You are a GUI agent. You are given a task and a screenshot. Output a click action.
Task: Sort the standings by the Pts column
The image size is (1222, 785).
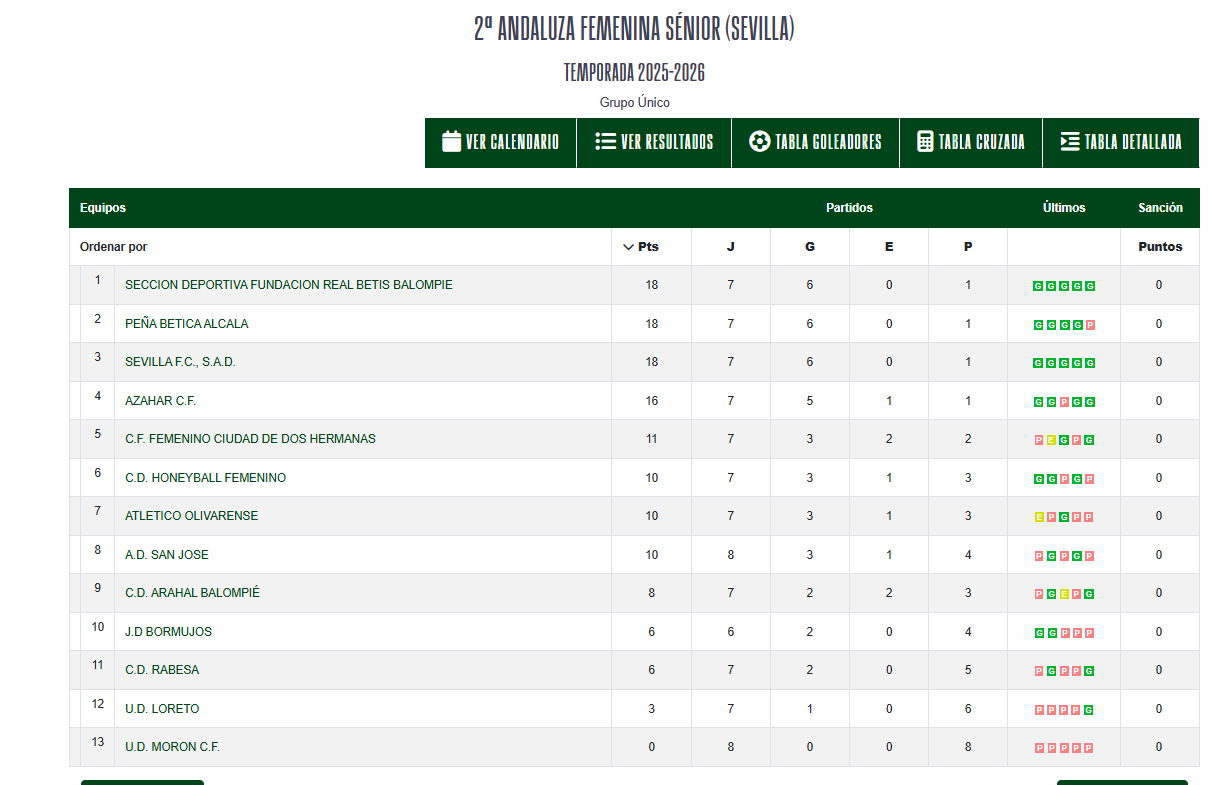[641, 247]
